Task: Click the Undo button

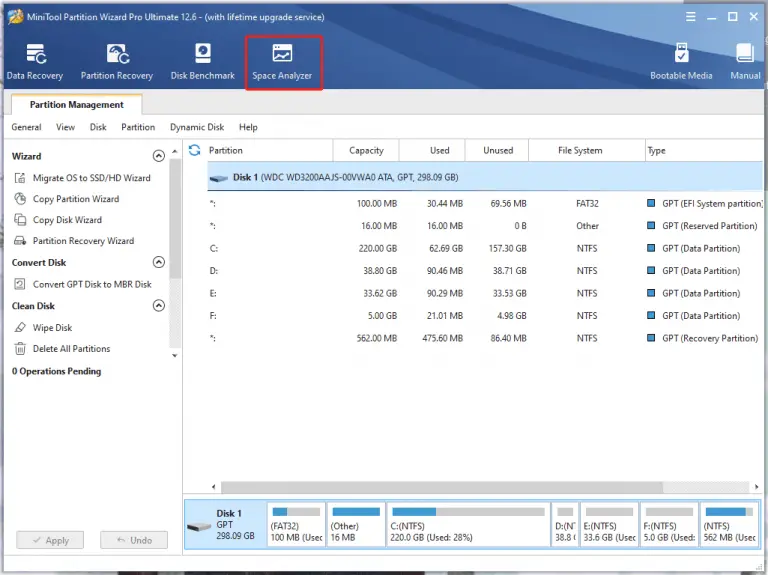Action: click(x=134, y=540)
